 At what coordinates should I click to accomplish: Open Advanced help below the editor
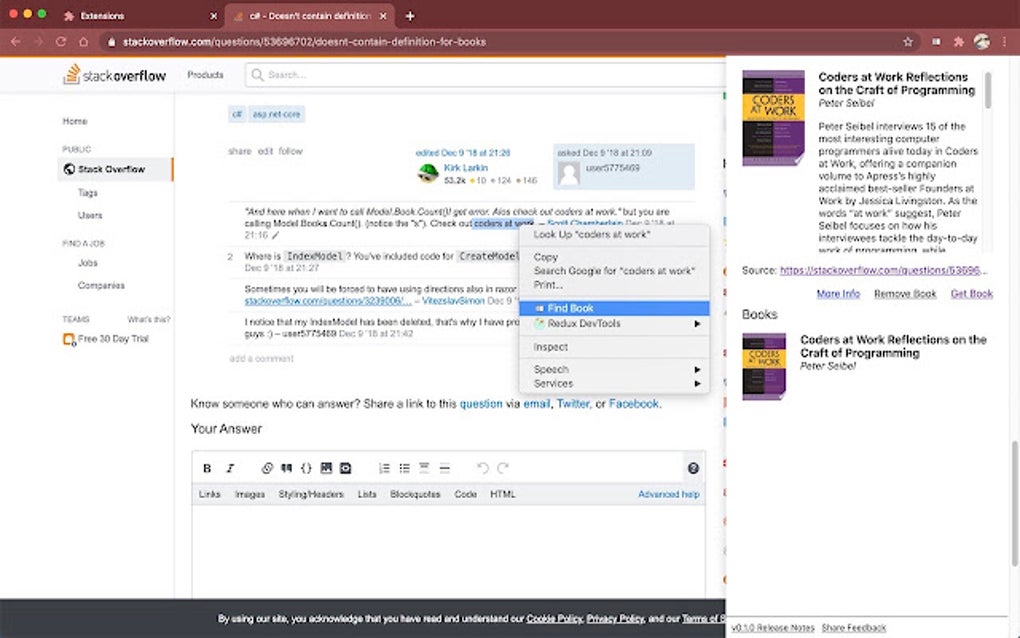[x=668, y=493]
